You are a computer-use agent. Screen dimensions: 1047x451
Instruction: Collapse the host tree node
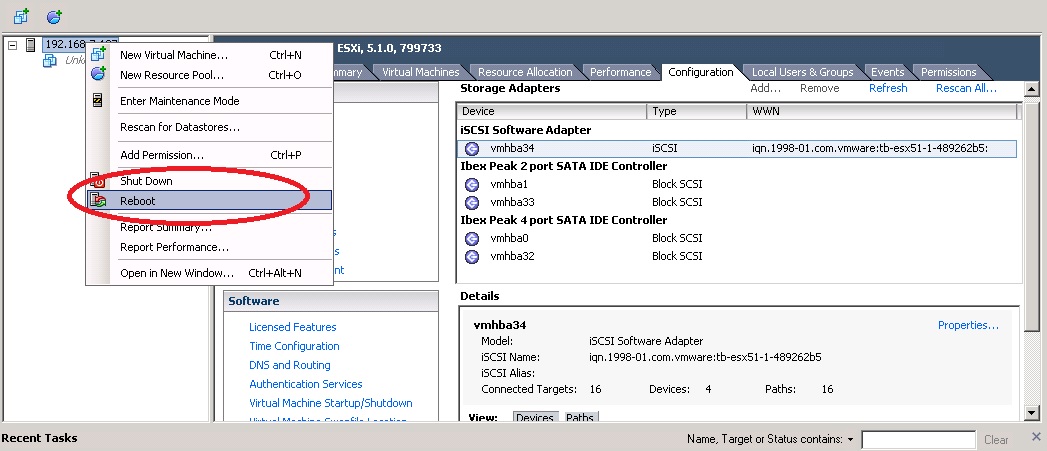(12, 45)
